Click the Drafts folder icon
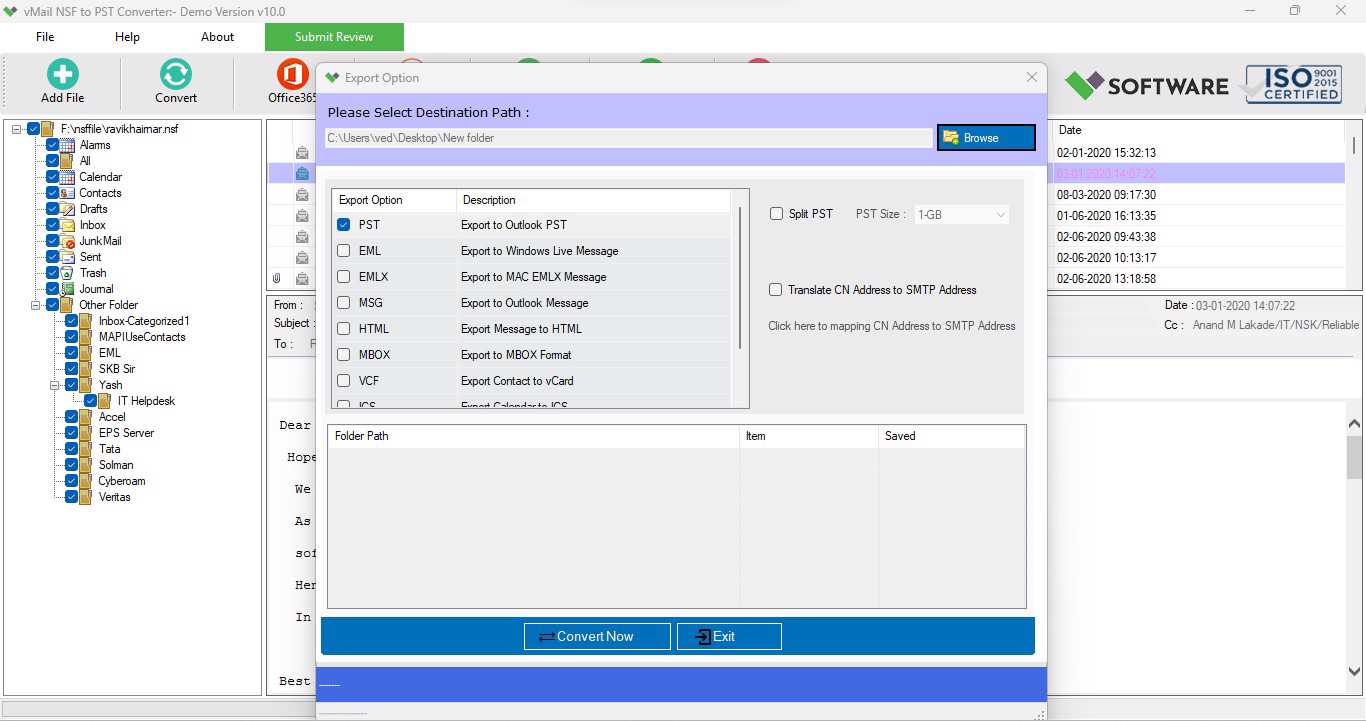 (67, 209)
